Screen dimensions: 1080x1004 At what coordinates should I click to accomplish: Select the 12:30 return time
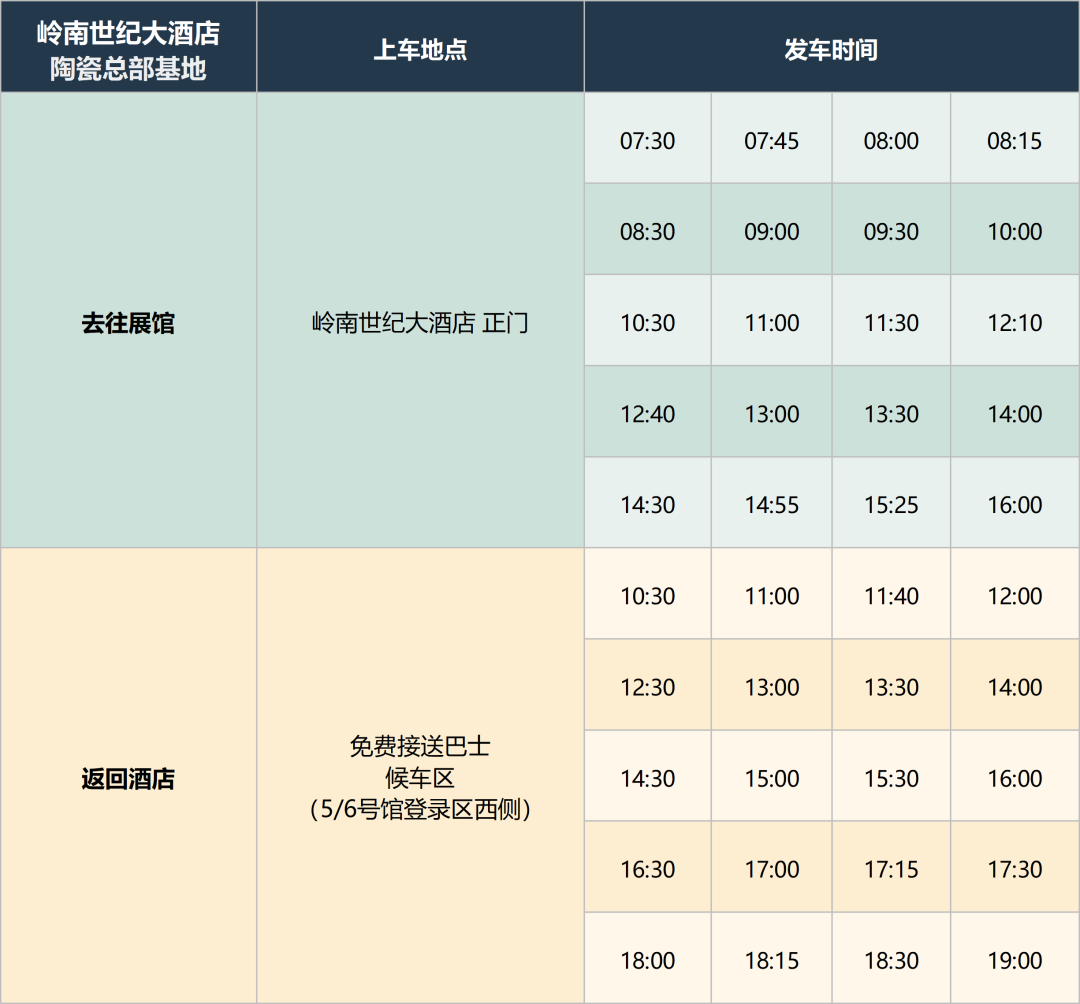[647, 684]
